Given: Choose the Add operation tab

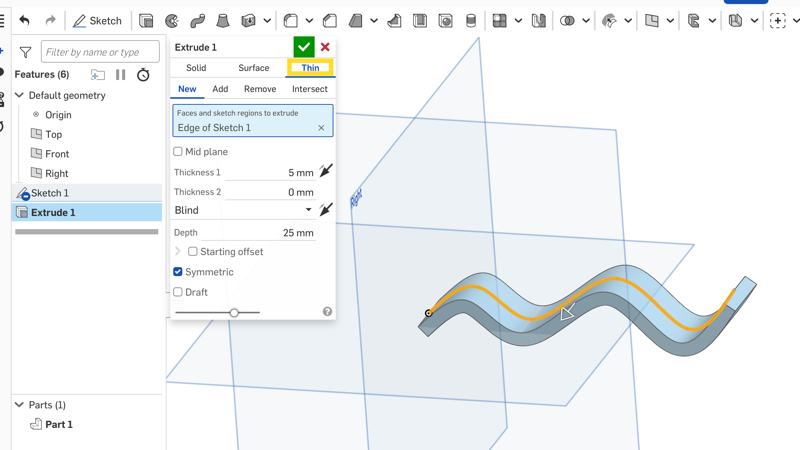Looking at the screenshot, I should point(220,89).
